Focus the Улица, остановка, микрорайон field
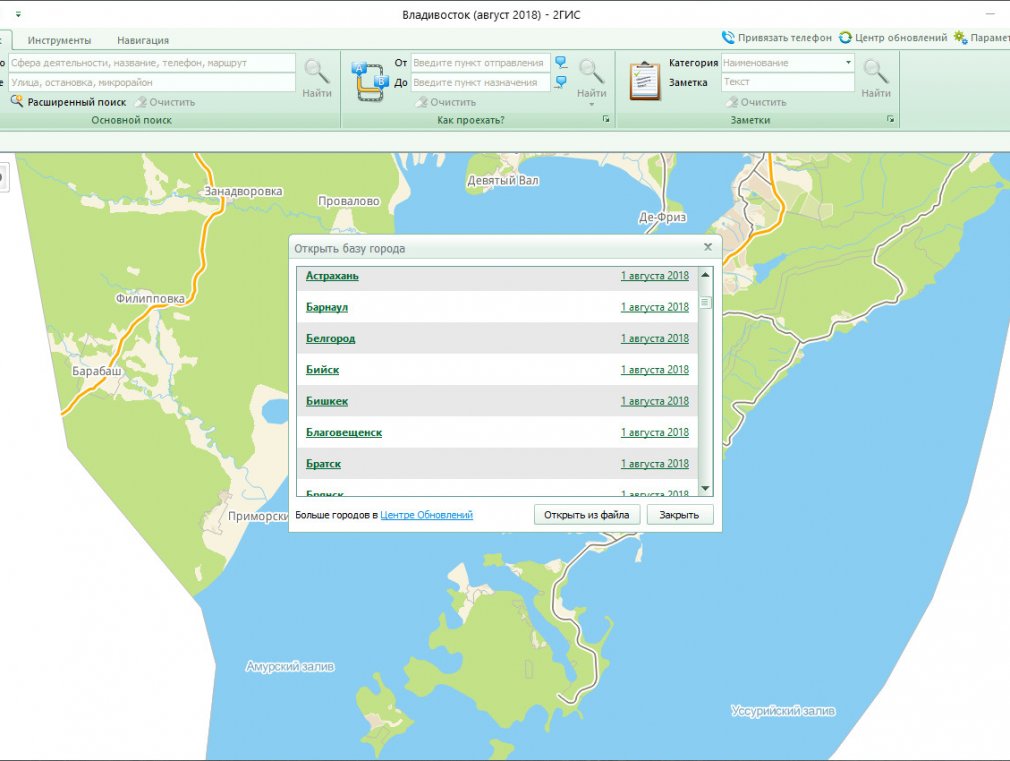Image resolution: width=1010 pixels, height=761 pixels. coord(151,82)
